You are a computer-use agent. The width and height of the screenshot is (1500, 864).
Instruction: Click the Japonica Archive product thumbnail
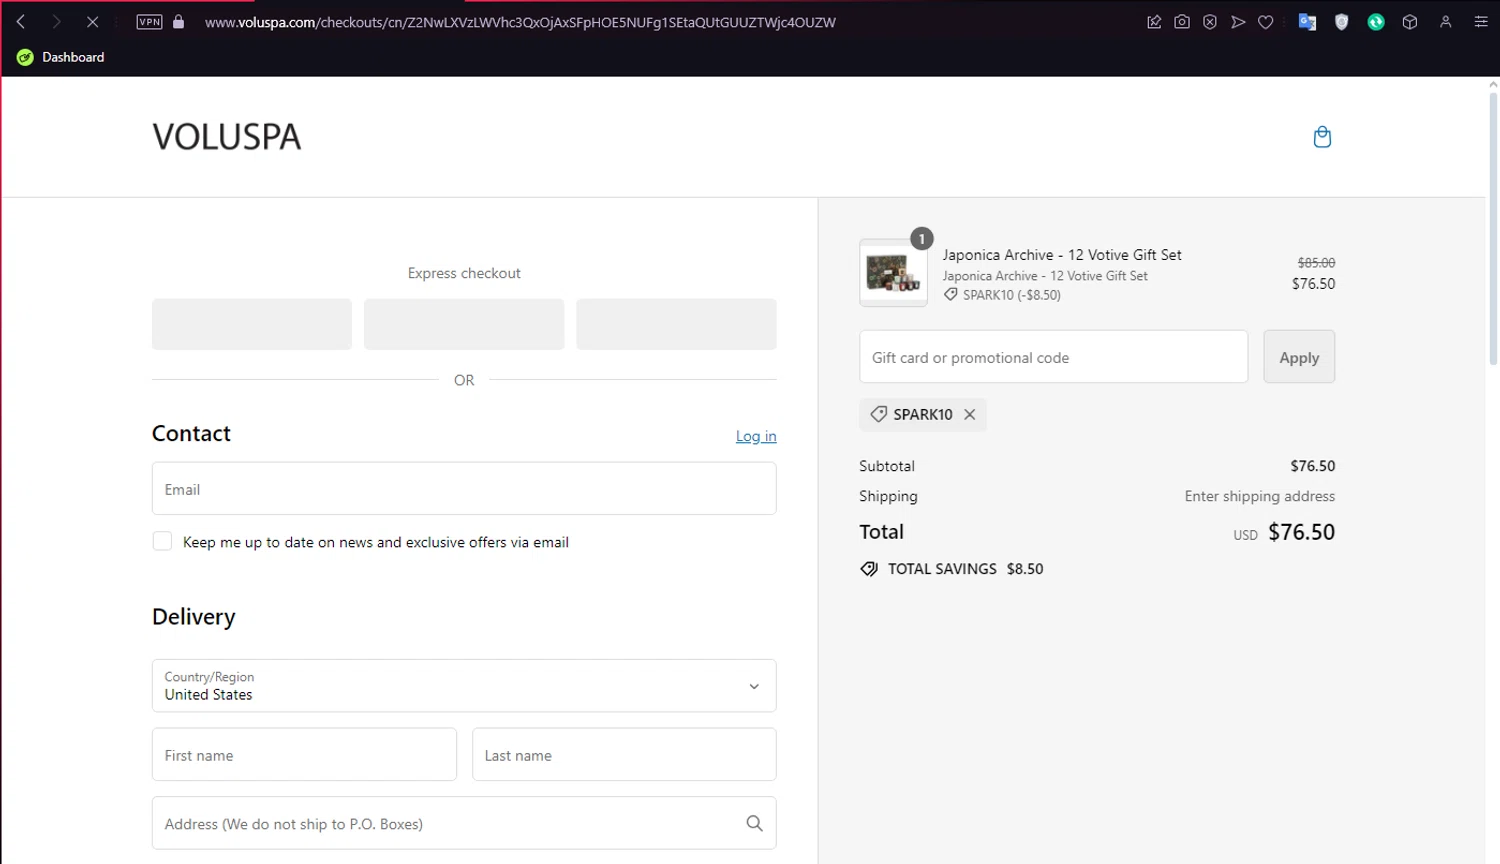click(893, 272)
